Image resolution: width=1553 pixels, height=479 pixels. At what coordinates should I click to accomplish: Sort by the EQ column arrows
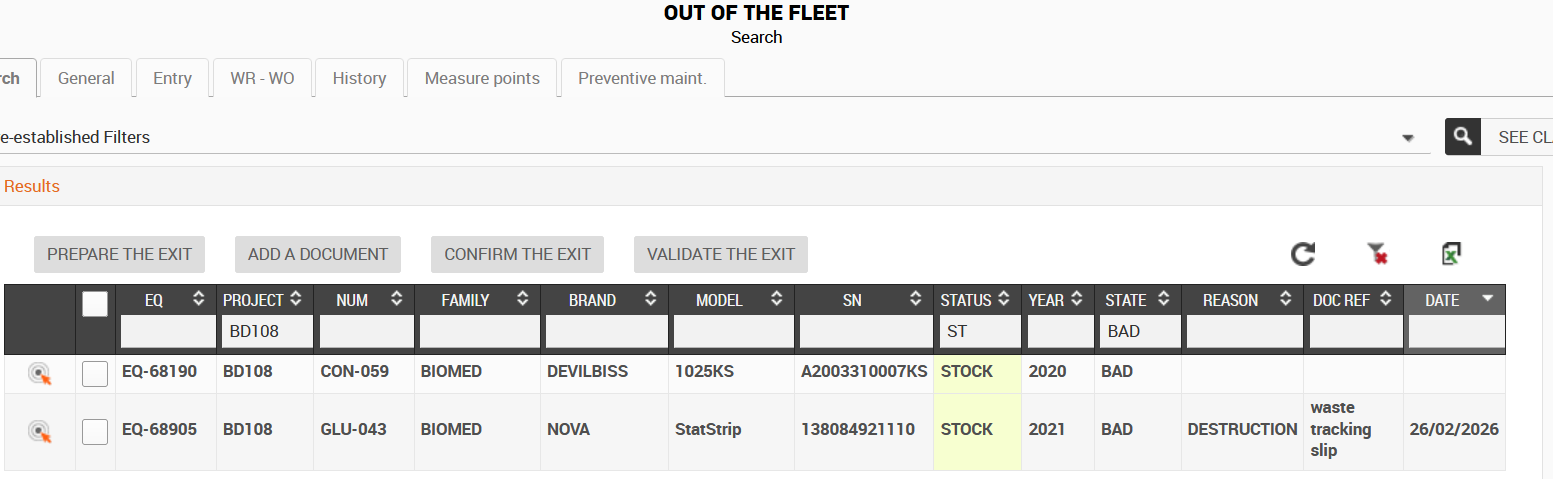coord(198,299)
